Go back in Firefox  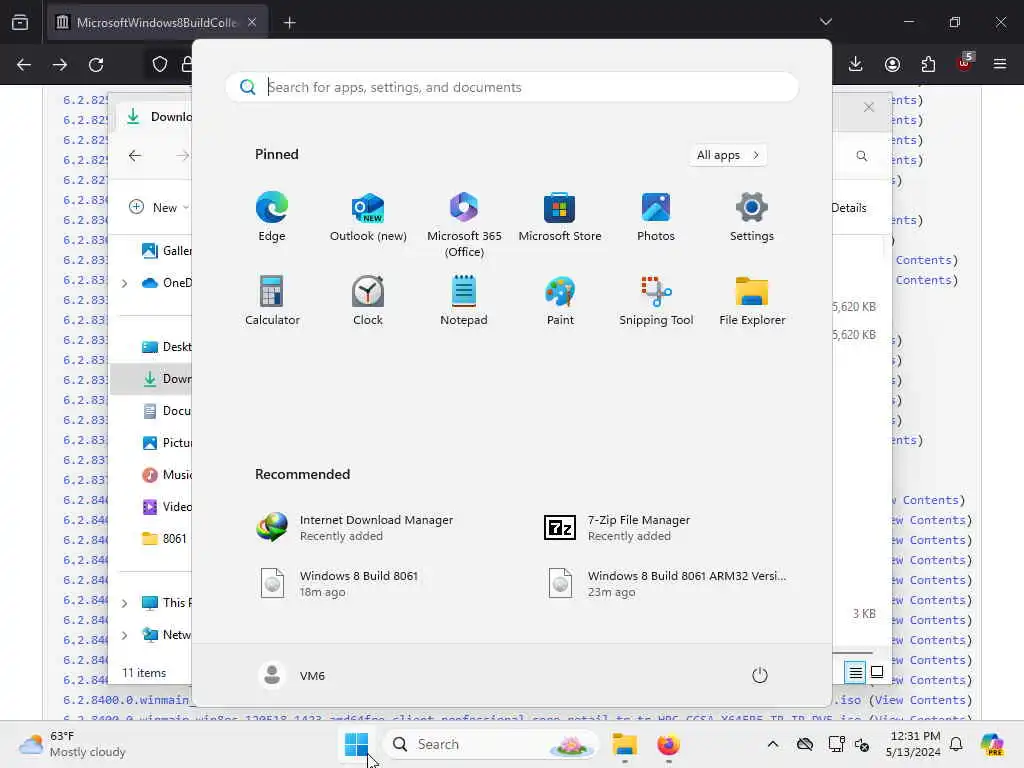coord(24,65)
